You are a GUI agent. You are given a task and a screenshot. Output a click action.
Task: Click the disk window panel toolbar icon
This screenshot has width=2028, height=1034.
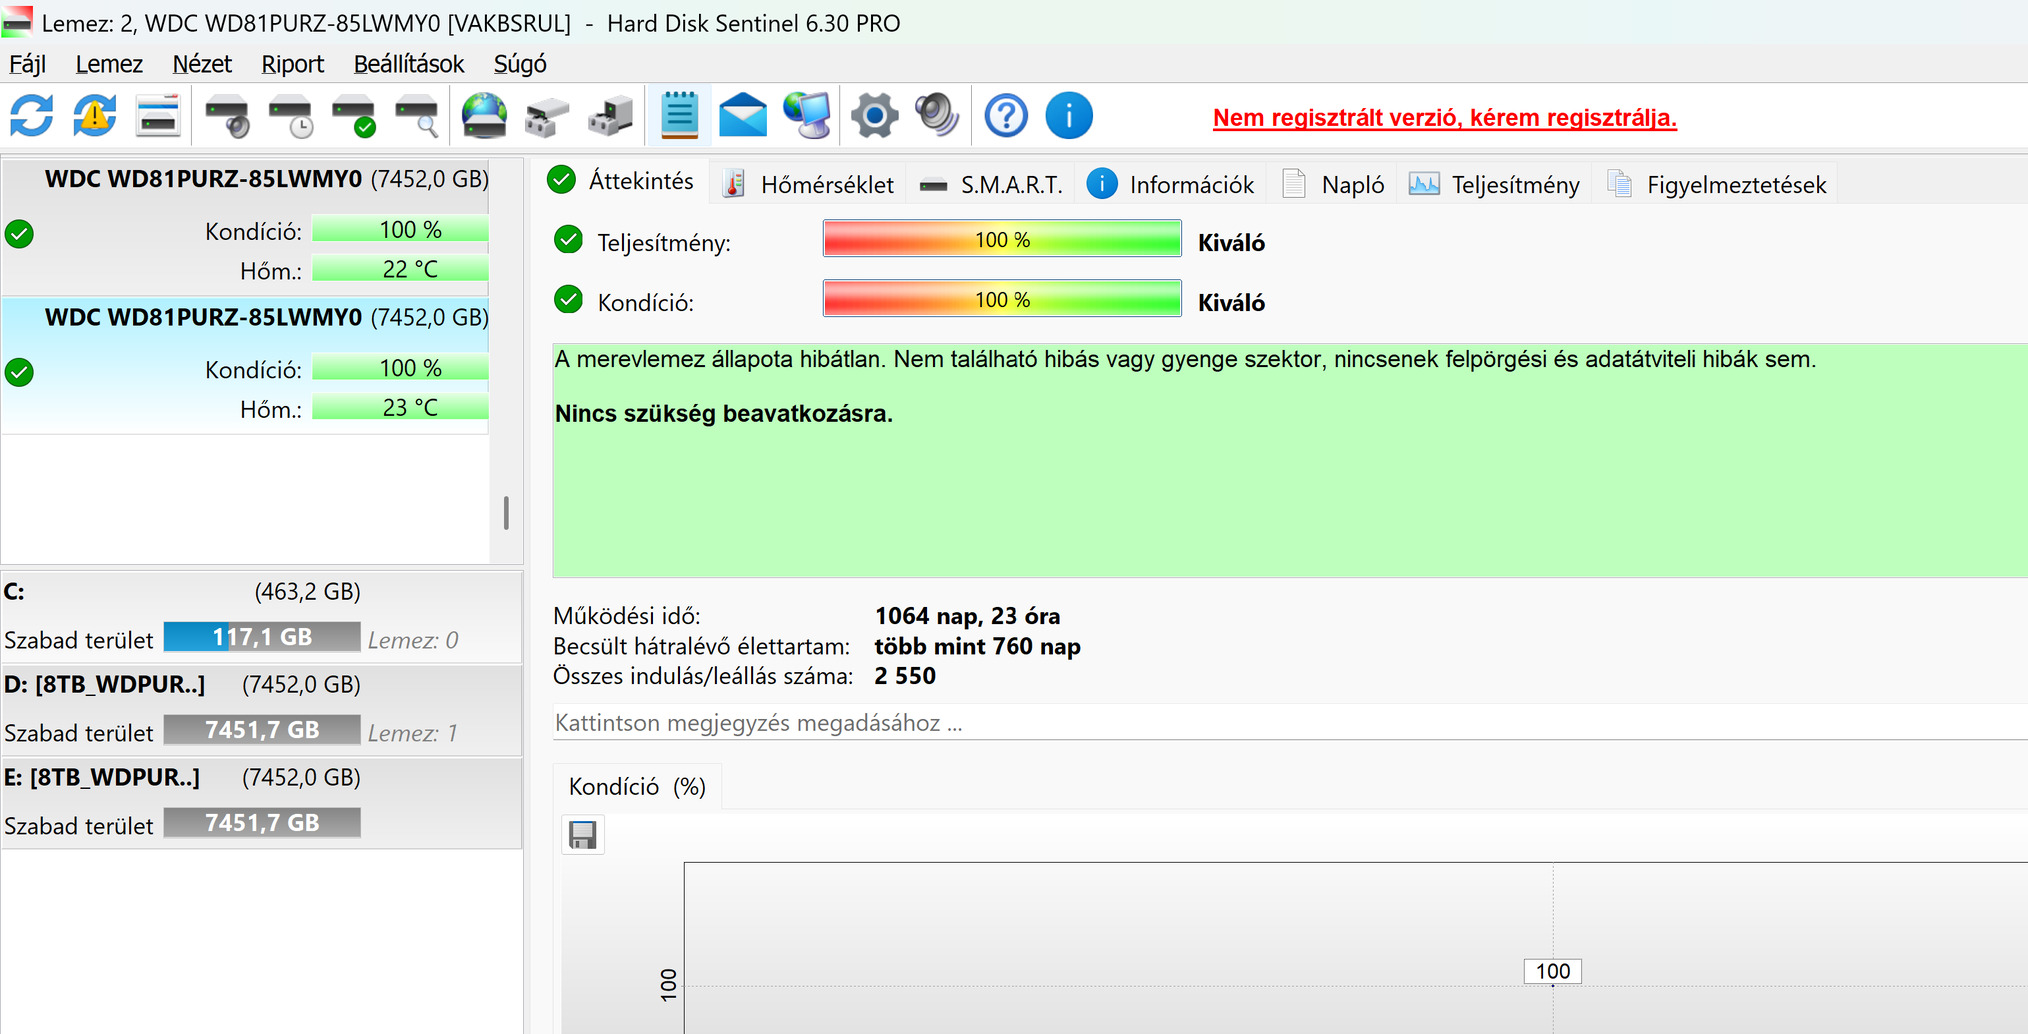point(158,116)
